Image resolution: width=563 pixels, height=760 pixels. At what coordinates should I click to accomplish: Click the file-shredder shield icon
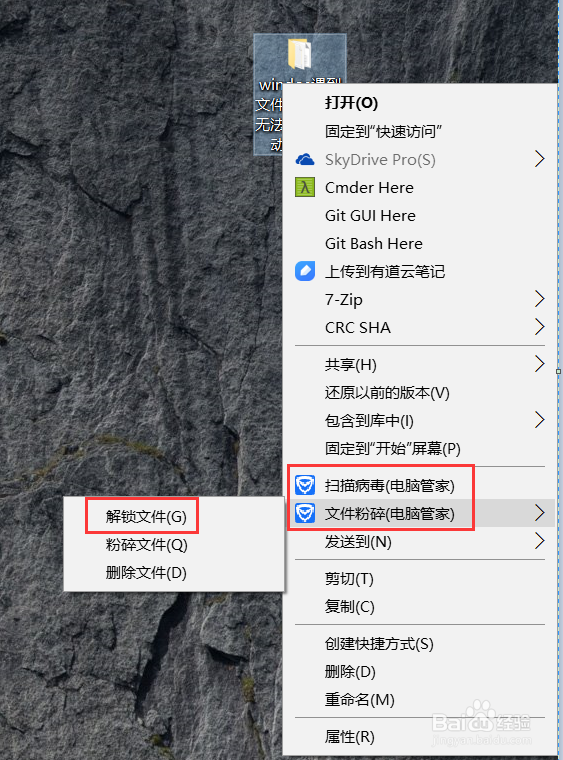[x=305, y=513]
